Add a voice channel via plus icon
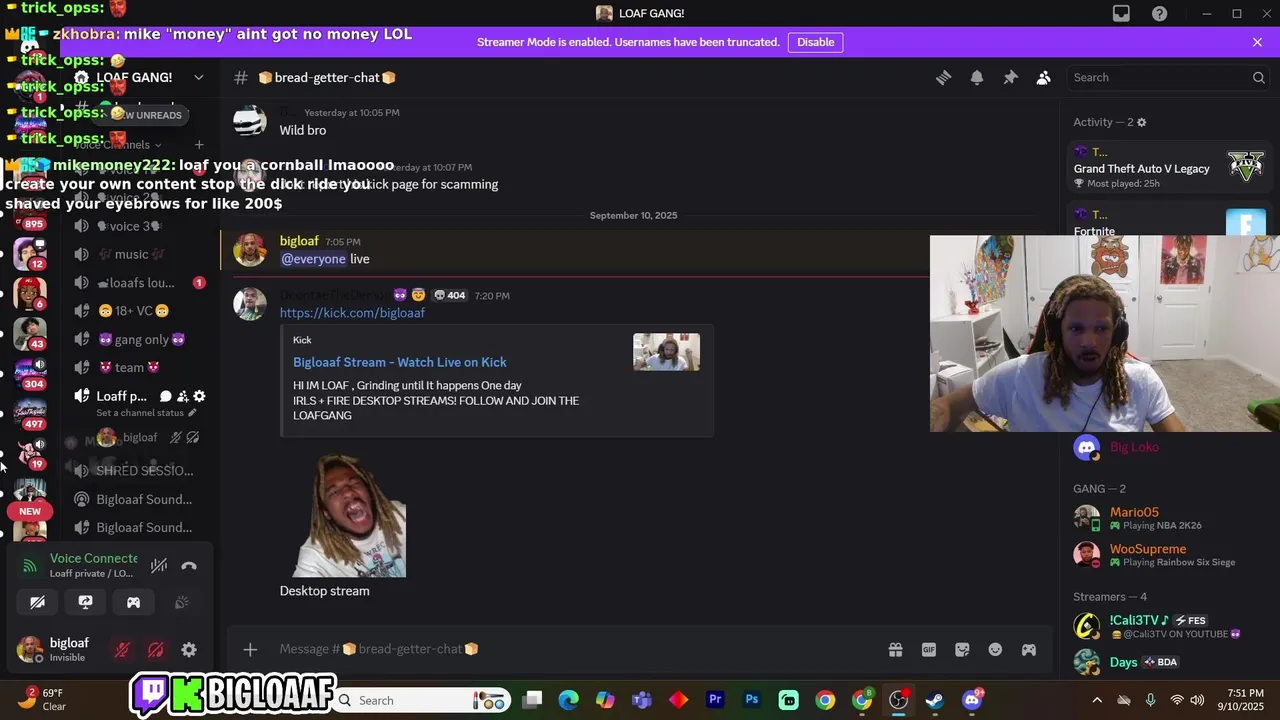Image resolution: width=1280 pixels, height=720 pixels. (x=199, y=145)
